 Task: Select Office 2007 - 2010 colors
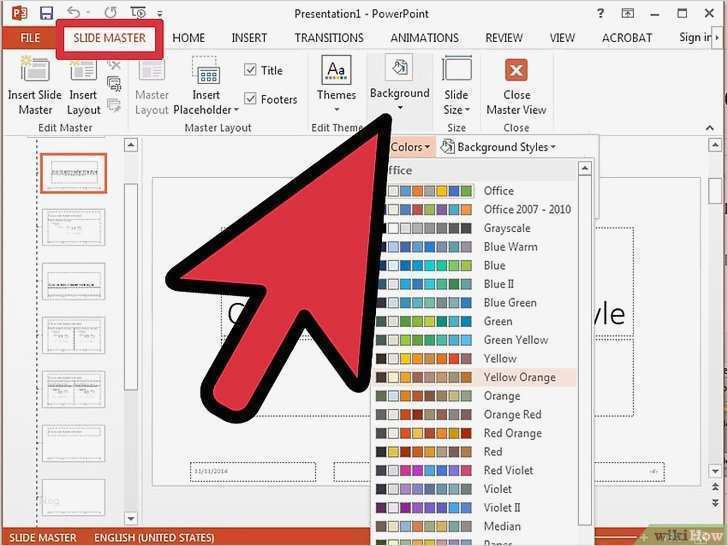[x=475, y=209]
